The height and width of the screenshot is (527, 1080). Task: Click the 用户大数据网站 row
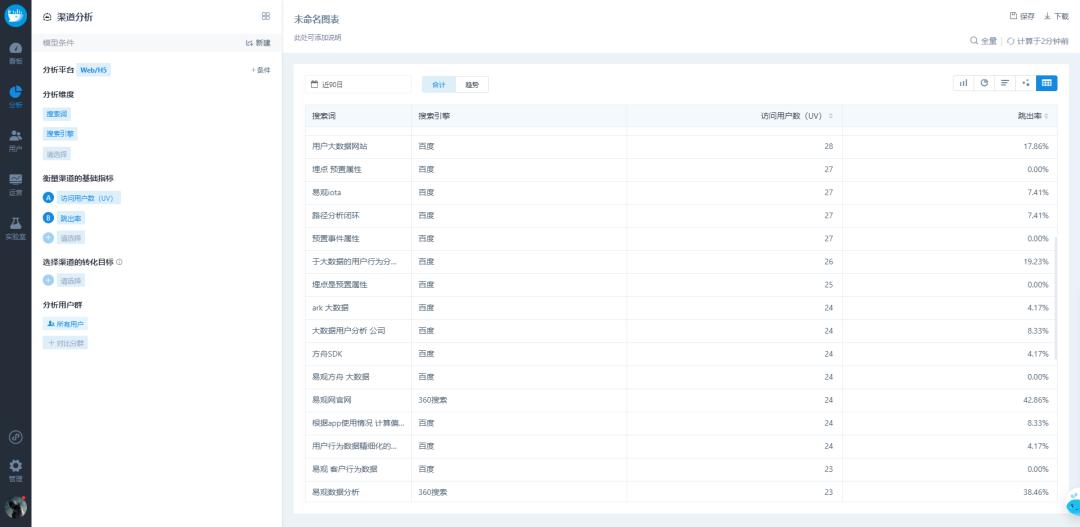pyautogui.click(x=681, y=147)
